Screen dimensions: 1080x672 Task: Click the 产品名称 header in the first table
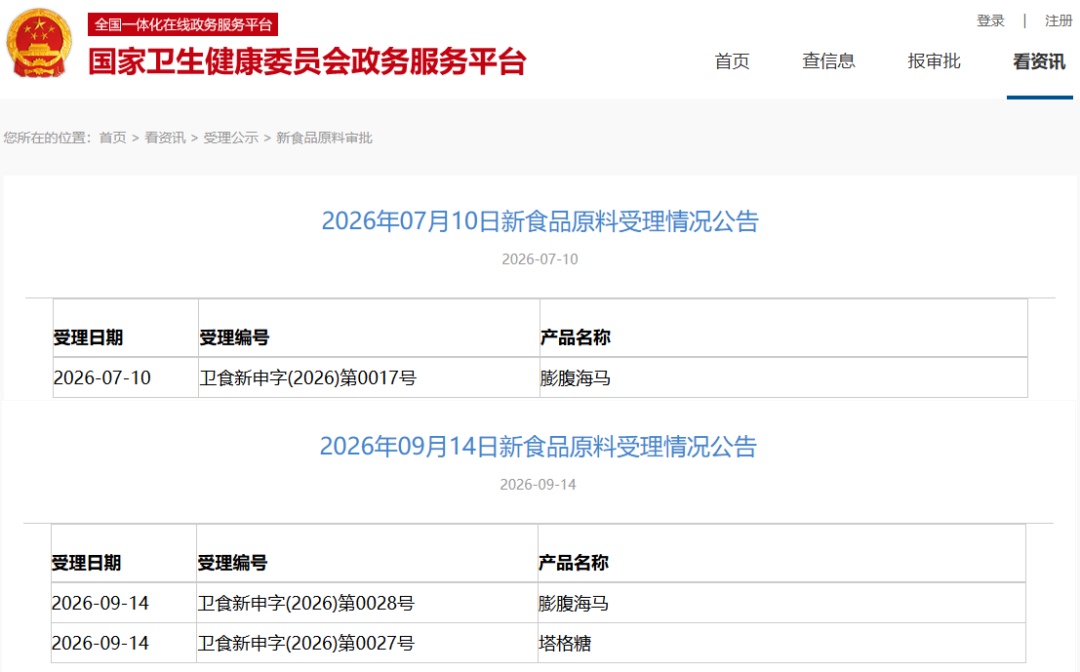click(x=575, y=337)
